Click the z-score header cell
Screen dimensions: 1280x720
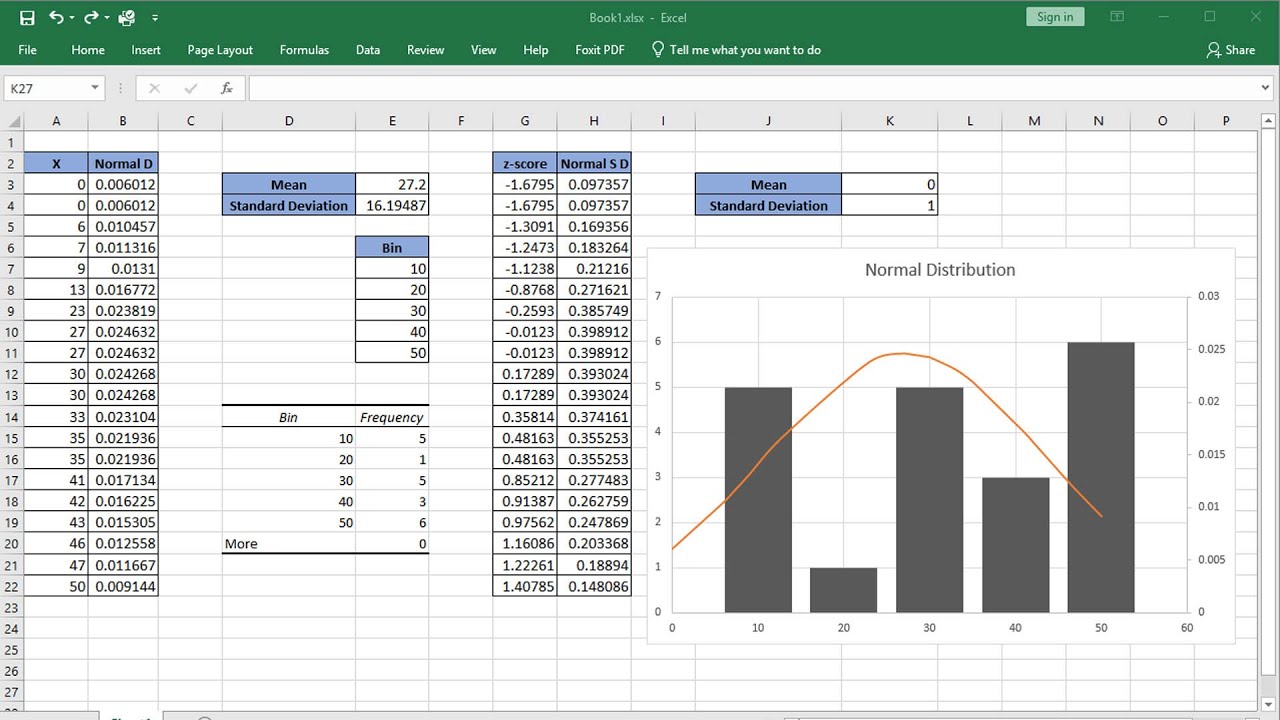pos(525,163)
